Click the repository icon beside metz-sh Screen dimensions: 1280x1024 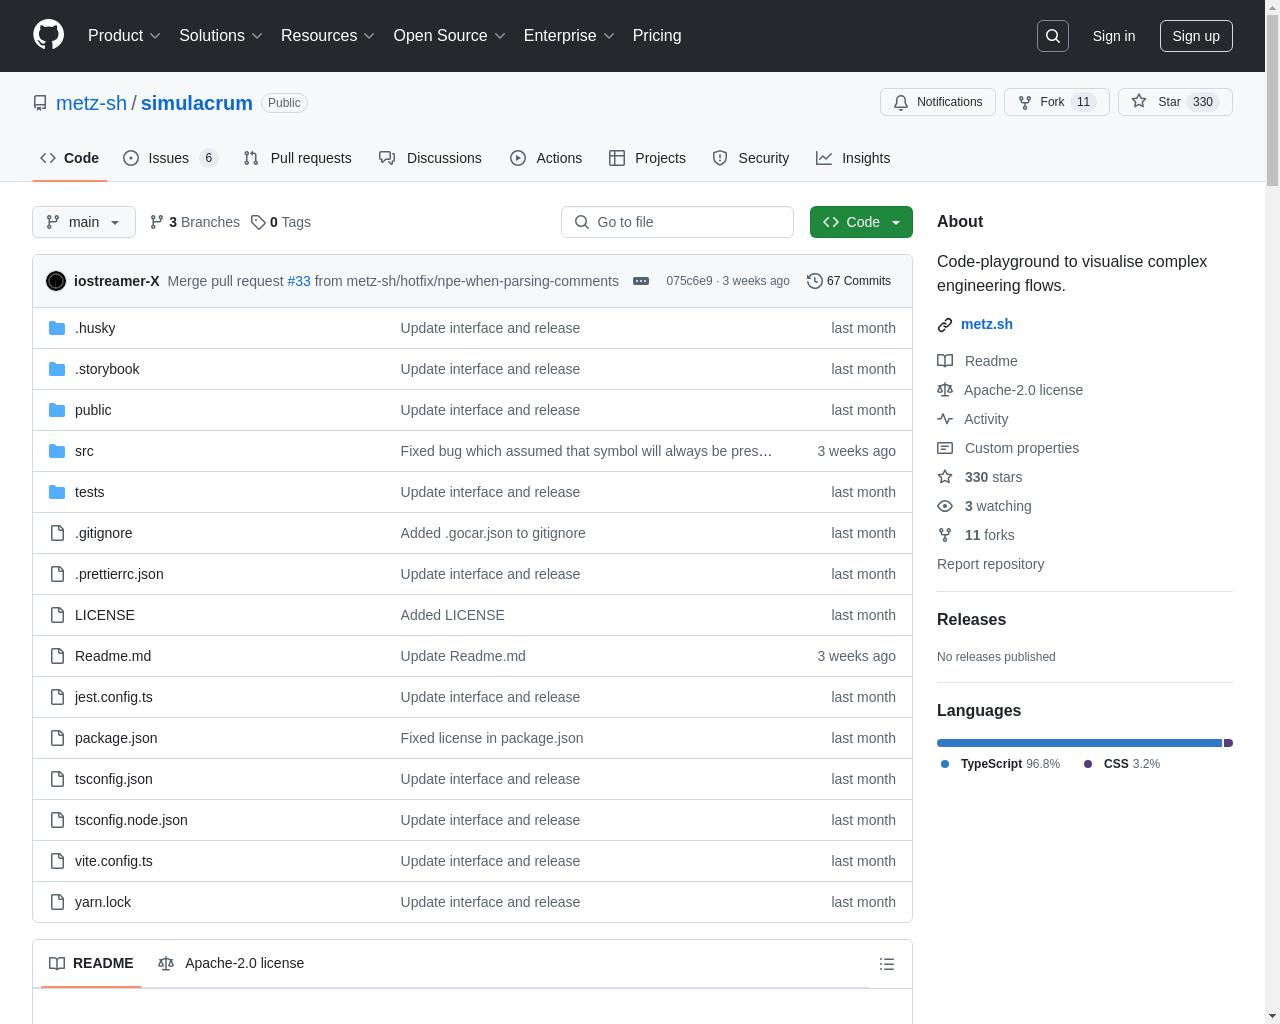pyautogui.click(x=40, y=103)
